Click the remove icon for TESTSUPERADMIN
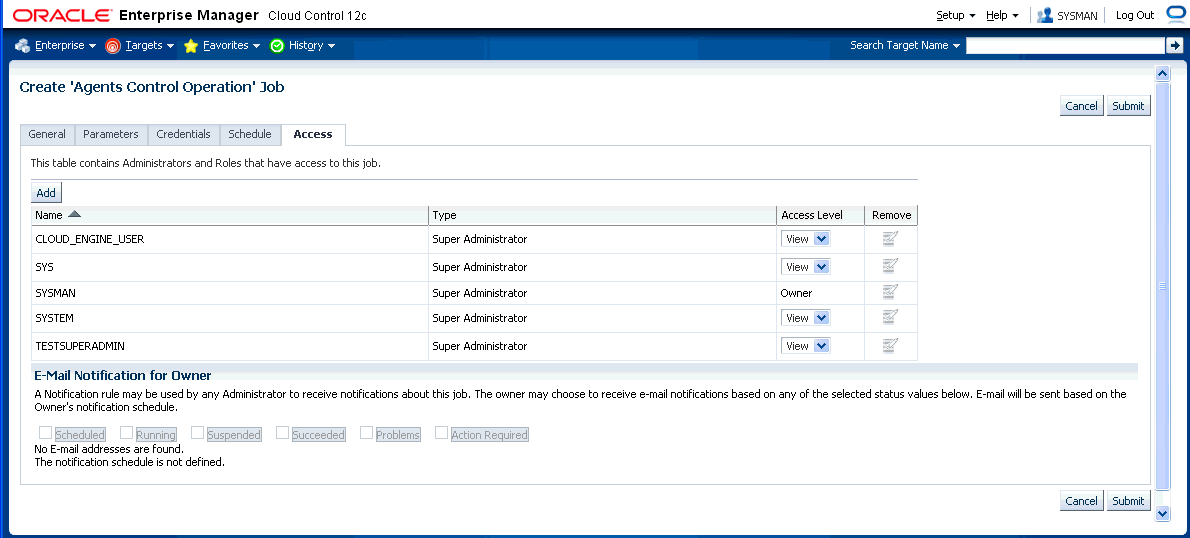Viewport: 1190px width, 538px height. click(x=890, y=345)
